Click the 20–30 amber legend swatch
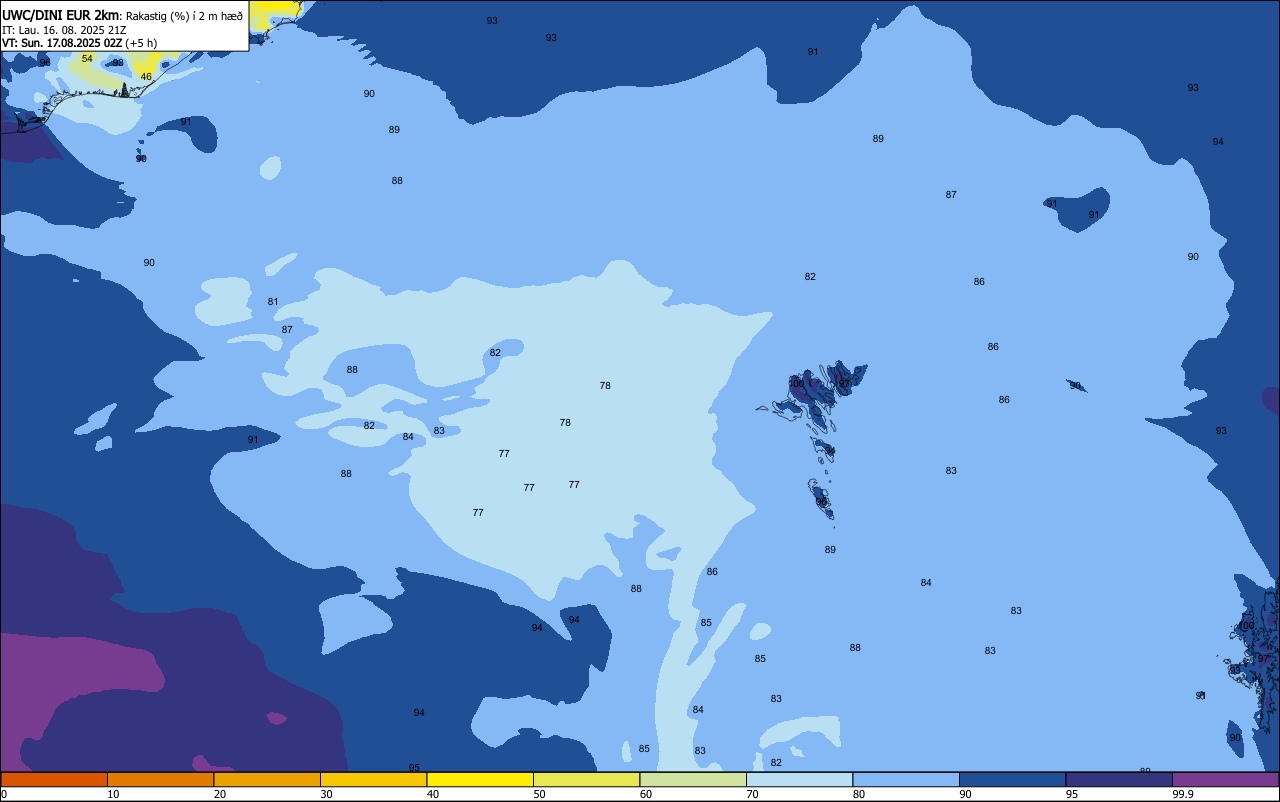 (x=267, y=779)
